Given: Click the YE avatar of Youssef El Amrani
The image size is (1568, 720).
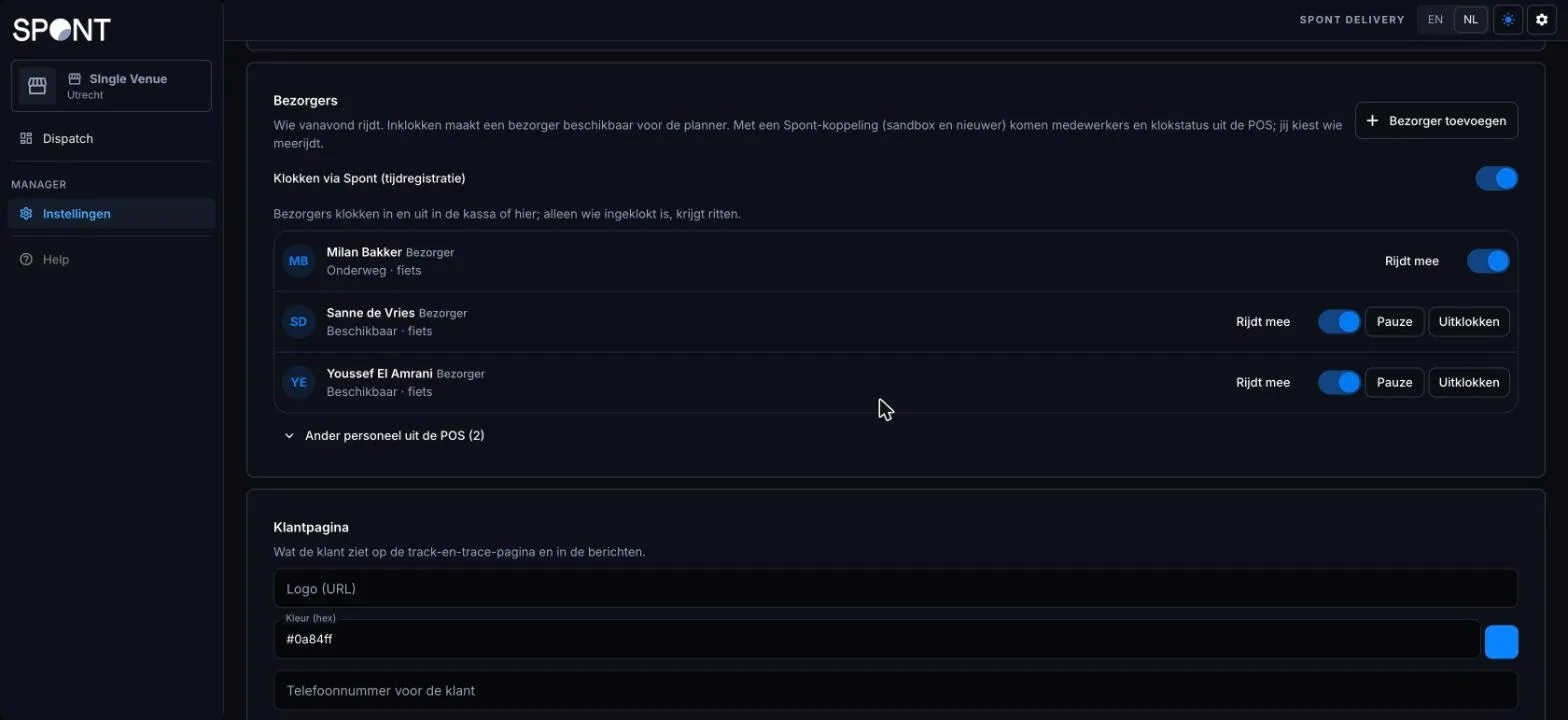Looking at the screenshot, I should point(299,382).
